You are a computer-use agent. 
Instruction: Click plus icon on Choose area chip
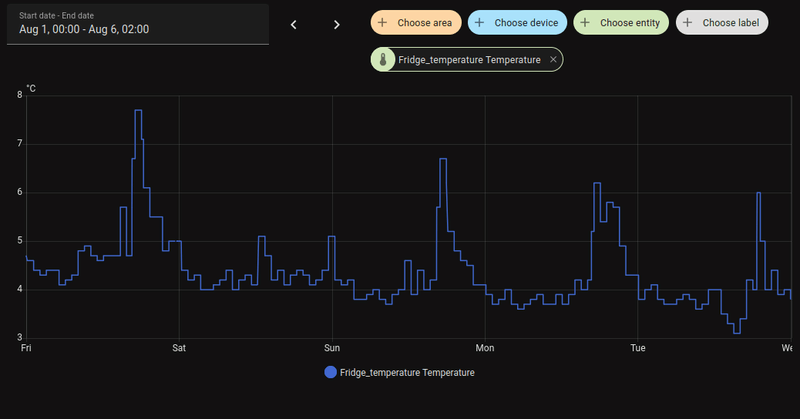tap(382, 22)
